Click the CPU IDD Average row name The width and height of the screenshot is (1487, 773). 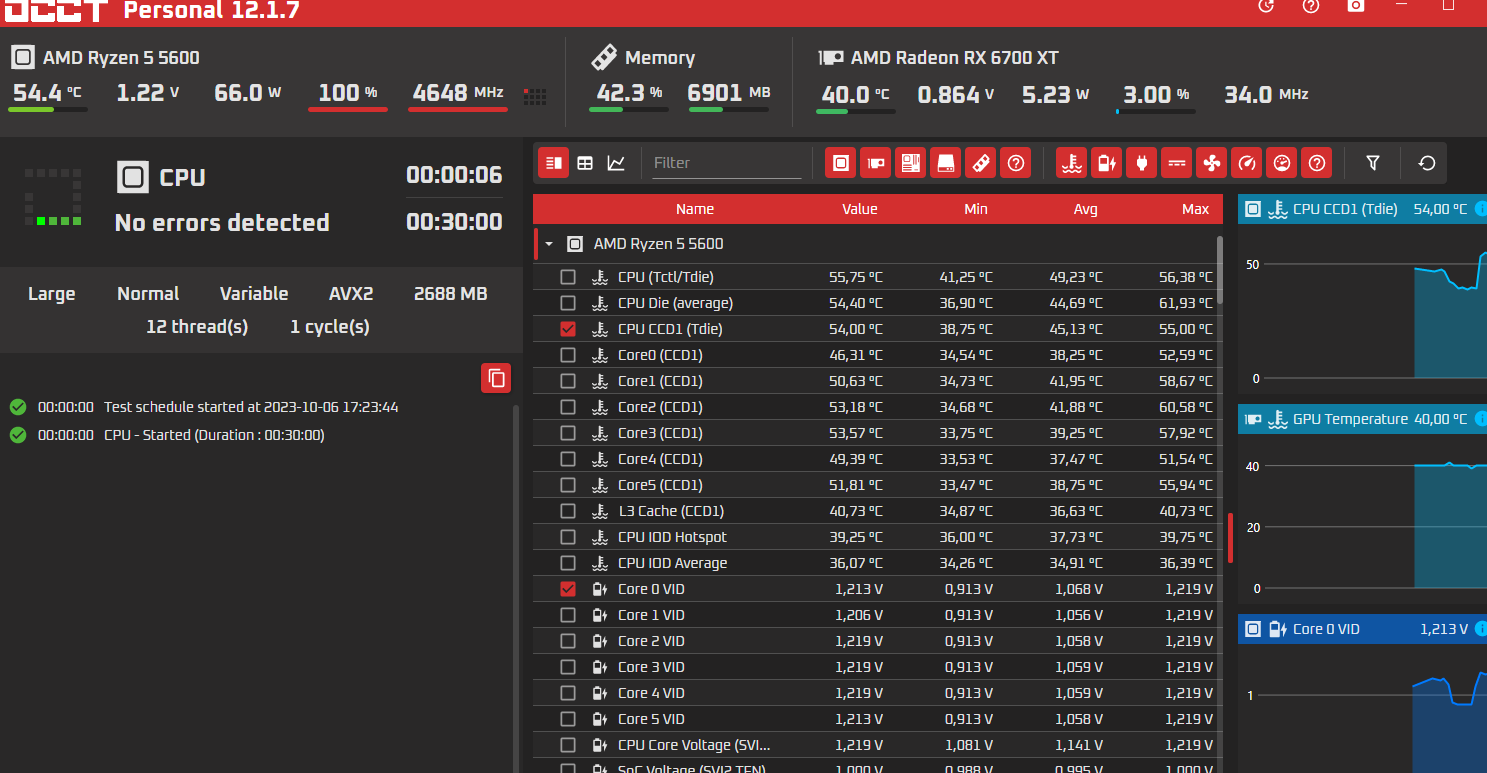672,563
